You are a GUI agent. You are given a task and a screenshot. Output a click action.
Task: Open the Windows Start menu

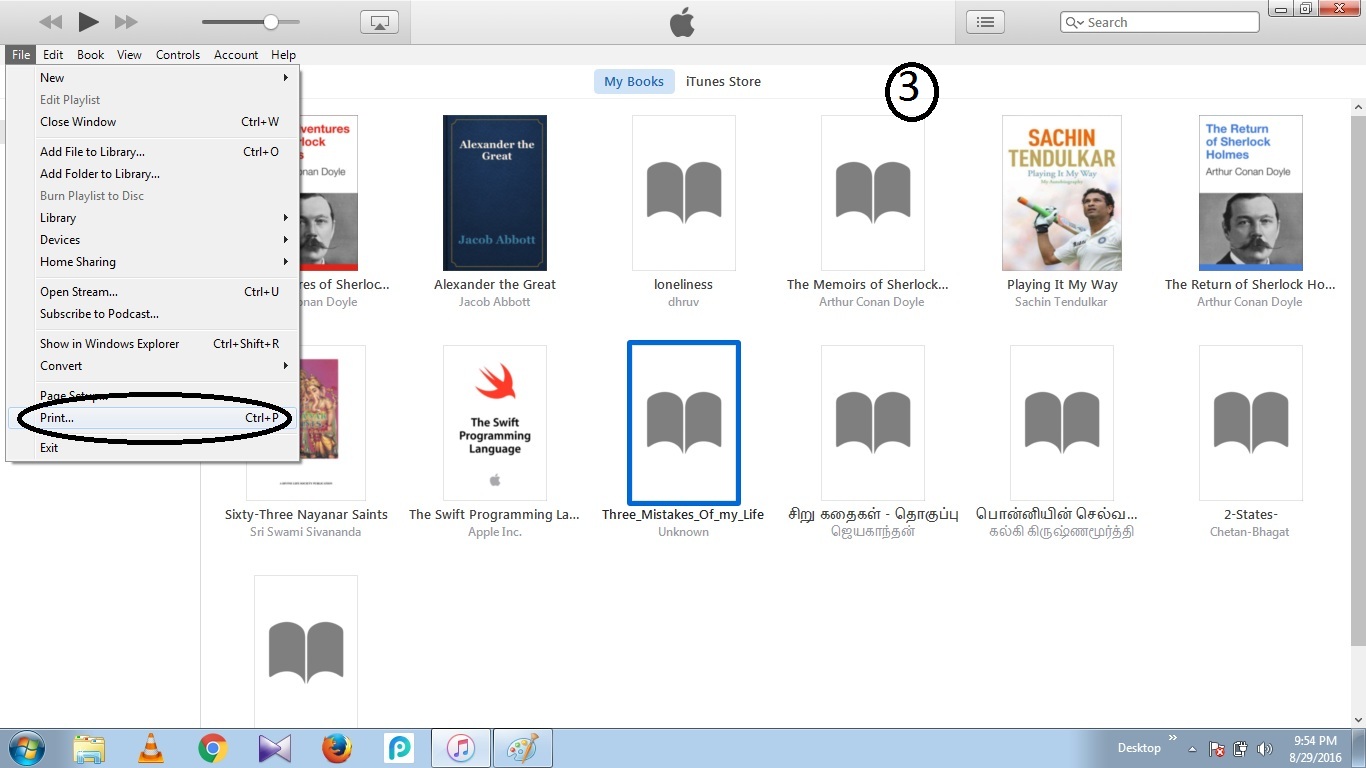point(27,748)
